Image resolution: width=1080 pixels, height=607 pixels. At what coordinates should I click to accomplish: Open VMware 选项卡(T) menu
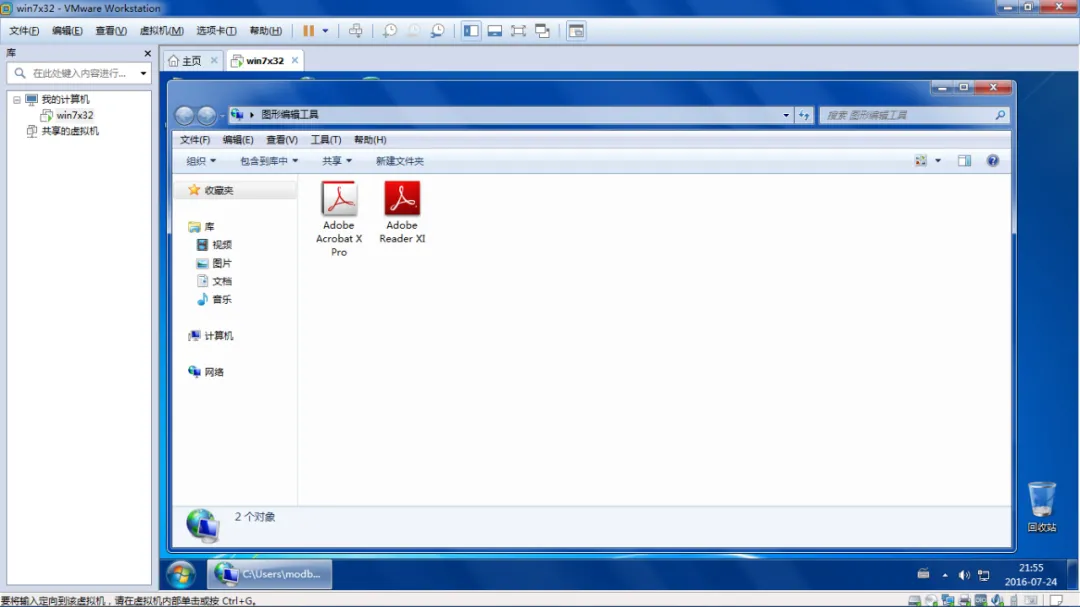(x=216, y=30)
